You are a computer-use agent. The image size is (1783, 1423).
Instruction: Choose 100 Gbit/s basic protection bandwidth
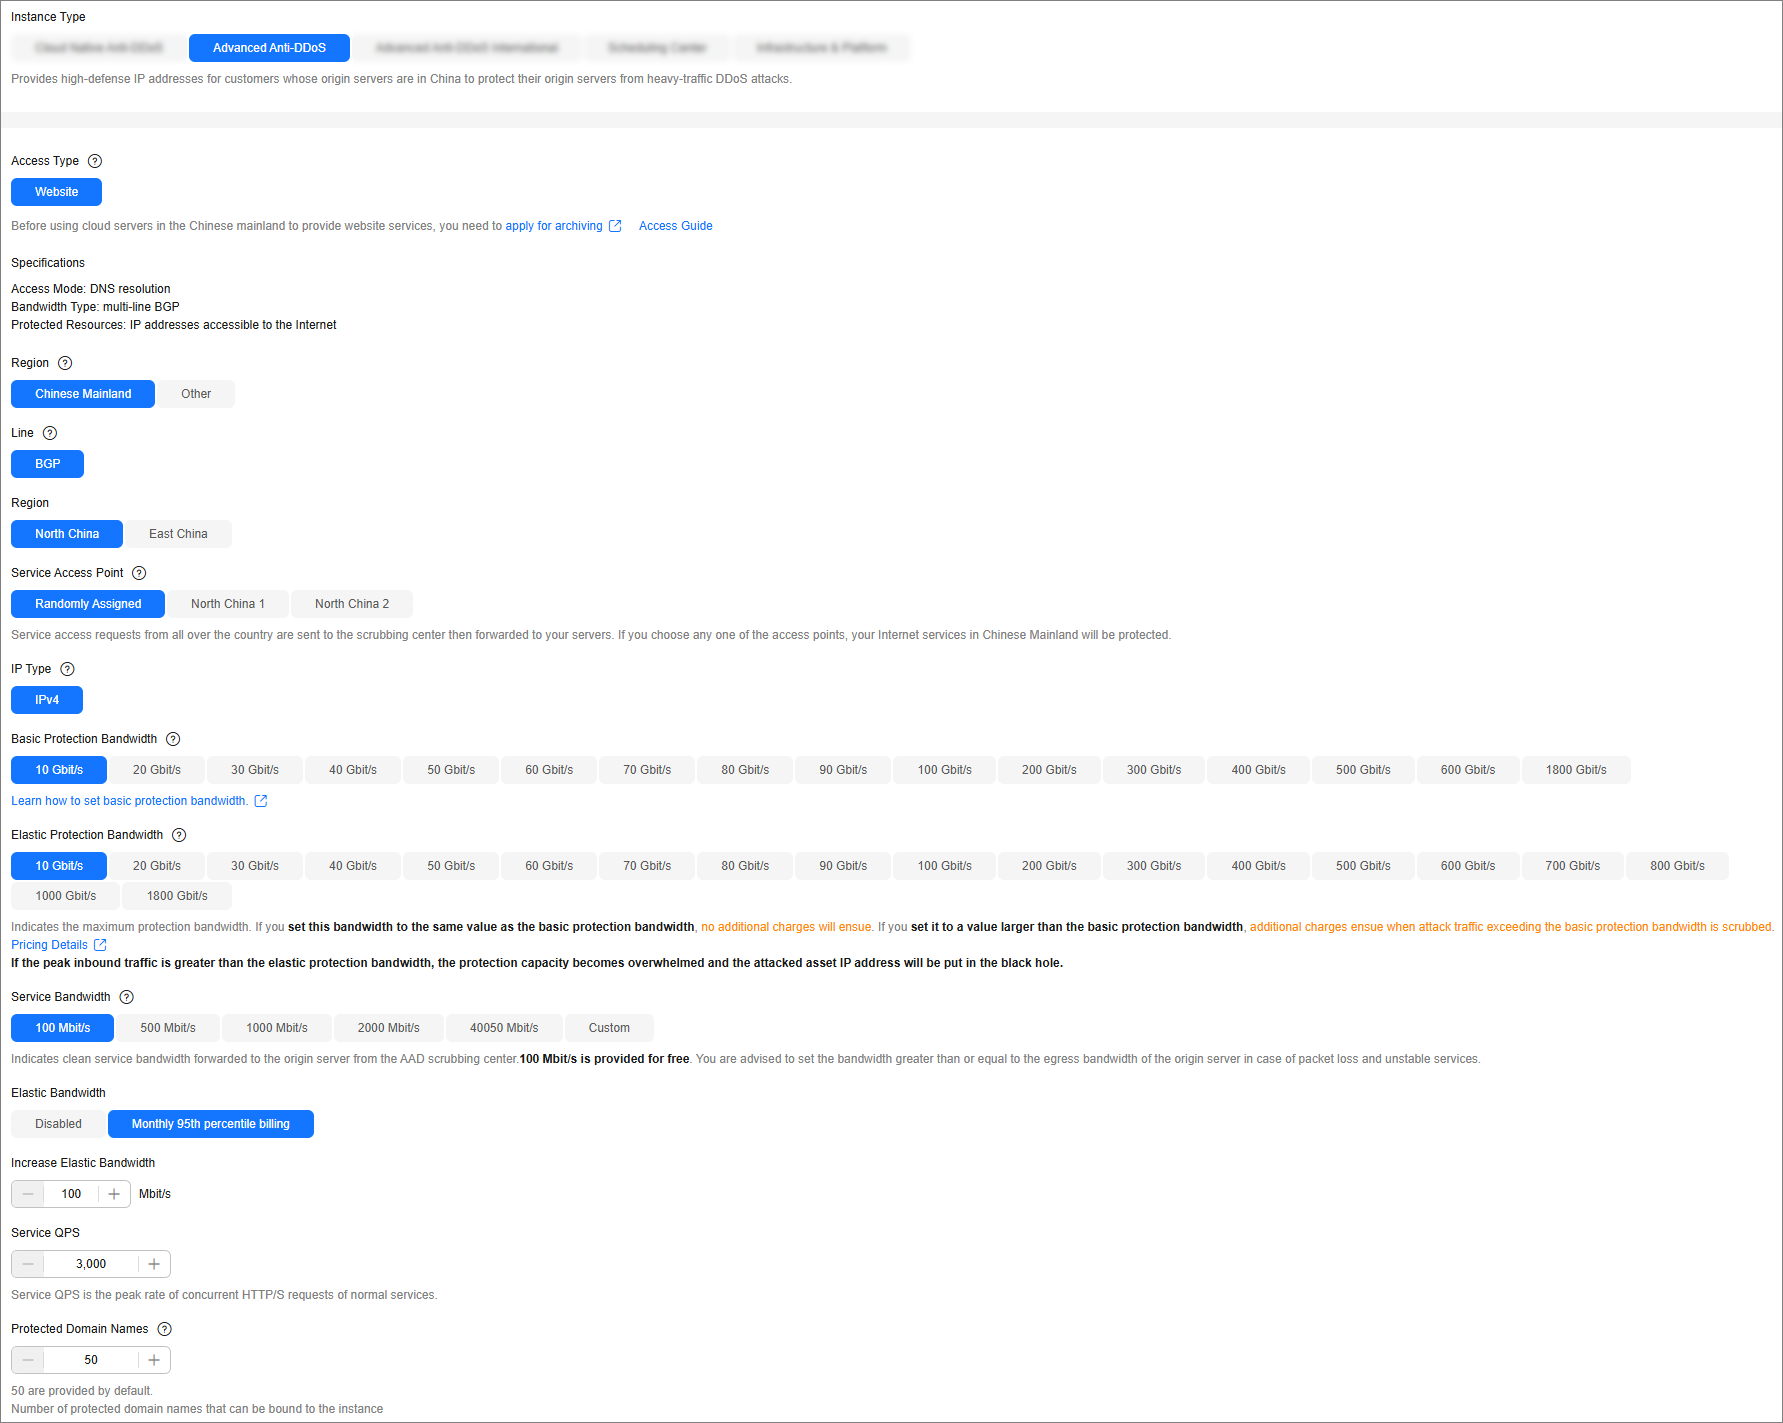click(x=945, y=770)
